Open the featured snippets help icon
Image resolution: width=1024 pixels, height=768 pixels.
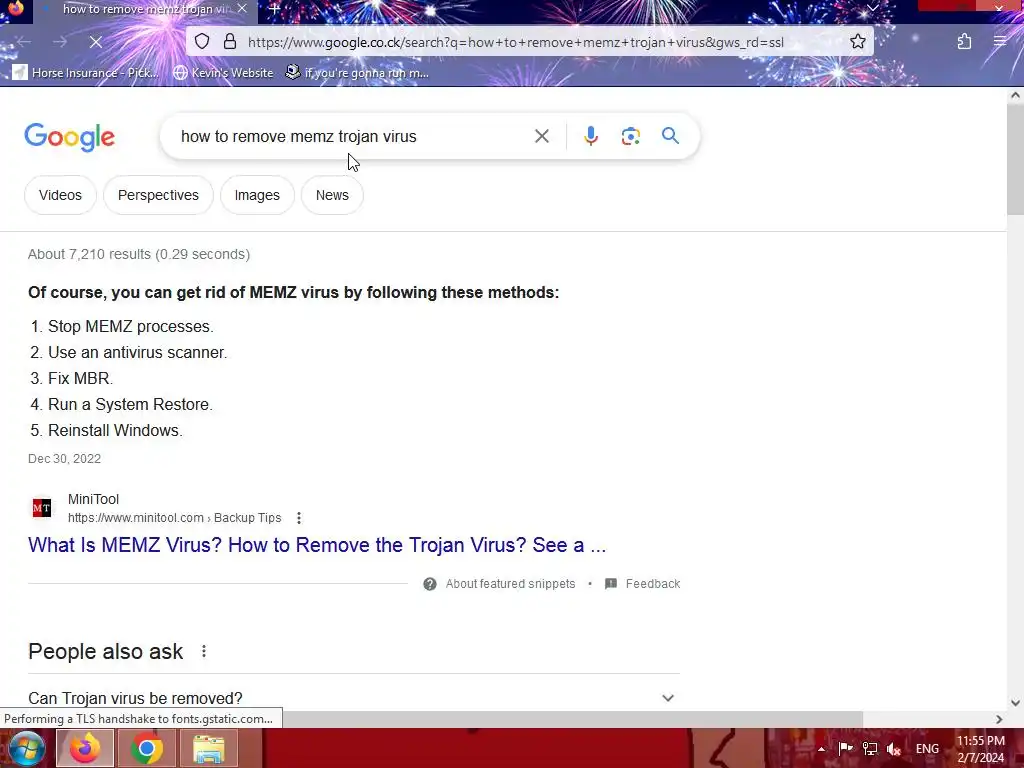(x=430, y=584)
